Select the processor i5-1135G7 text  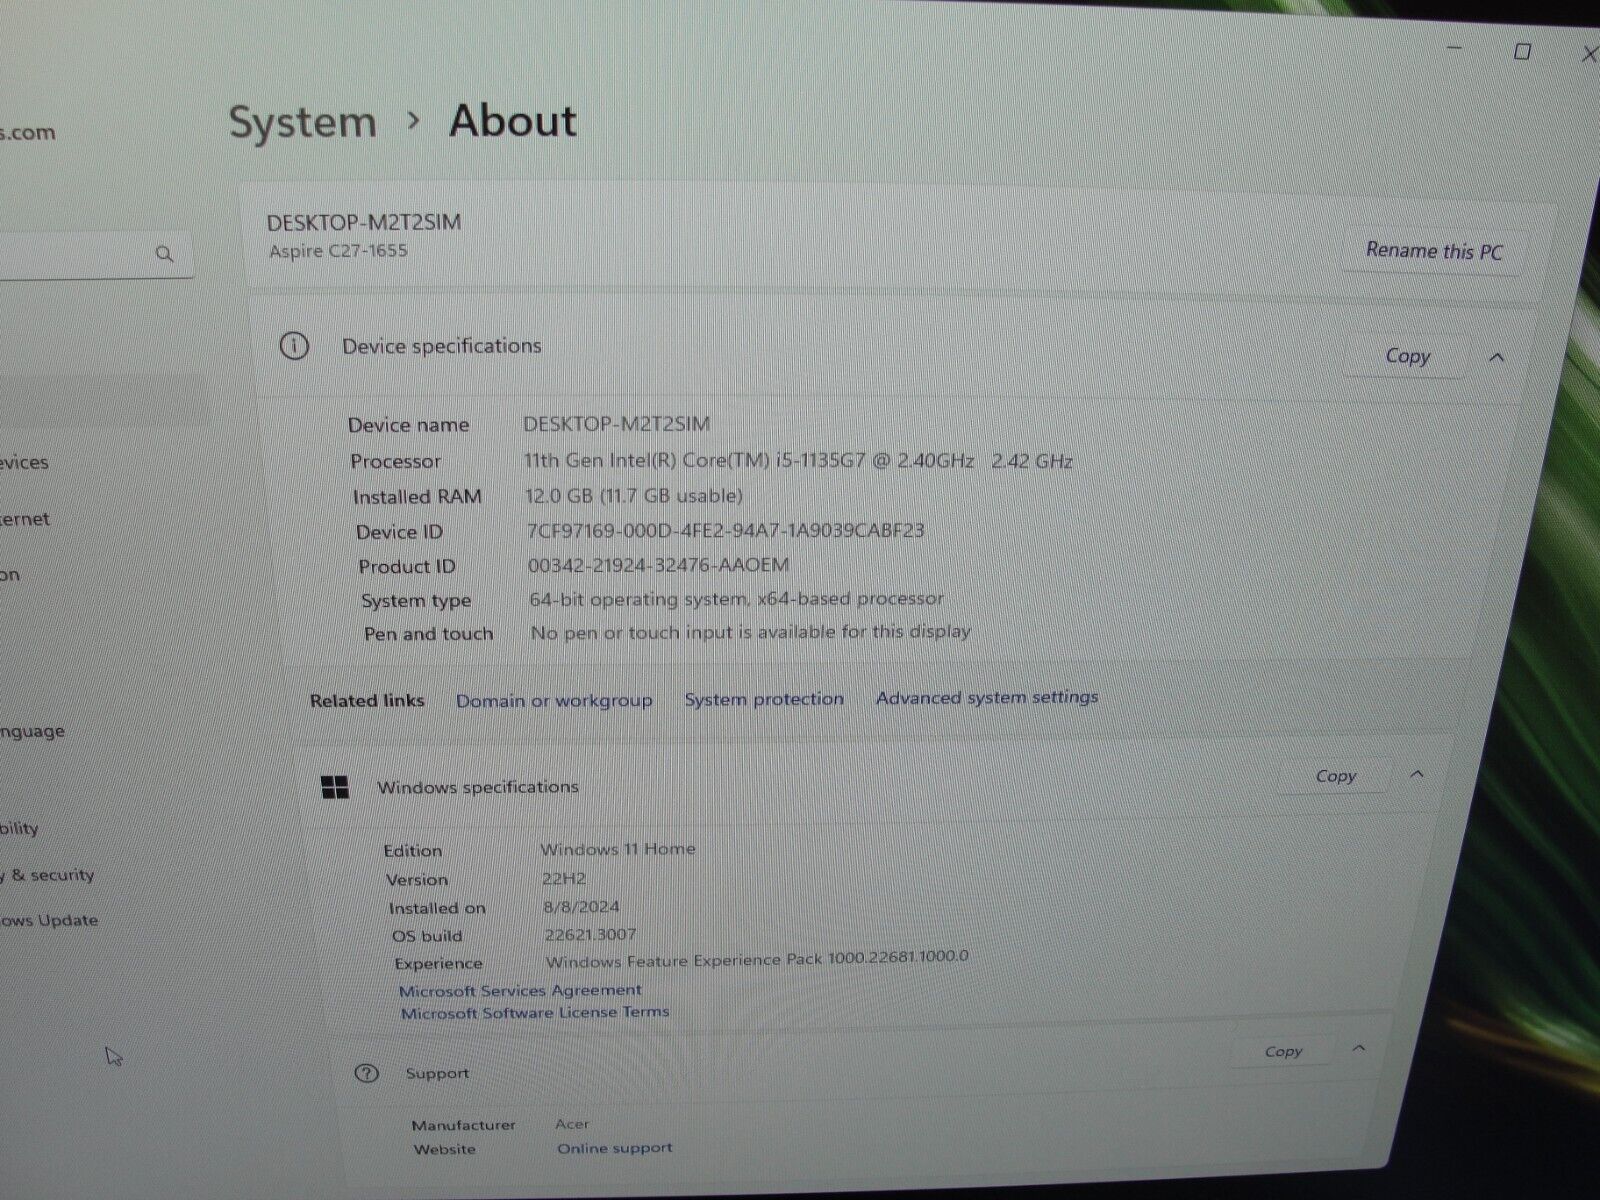pyautogui.click(x=798, y=461)
